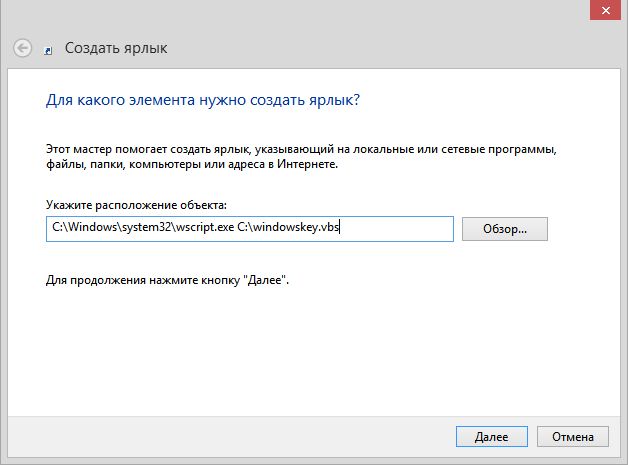
Task: Open file browser with 'Обзор...' button
Action: pyautogui.click(x=505, y=229)
